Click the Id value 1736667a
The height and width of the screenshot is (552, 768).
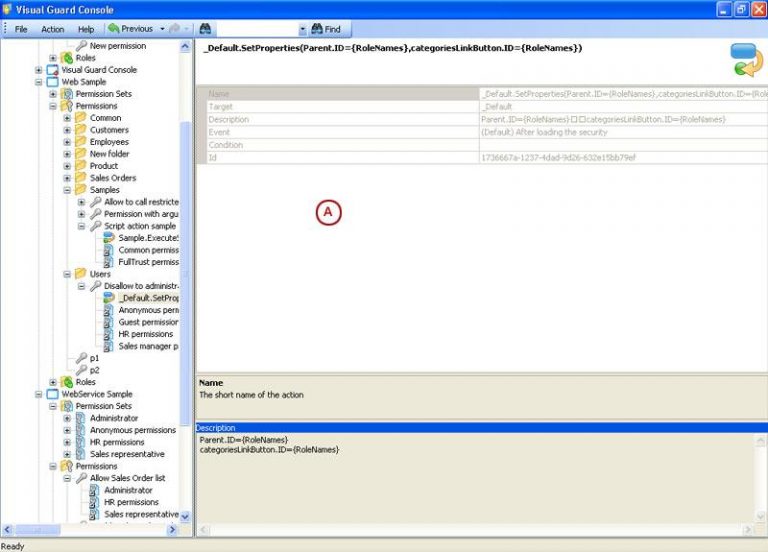558,157
